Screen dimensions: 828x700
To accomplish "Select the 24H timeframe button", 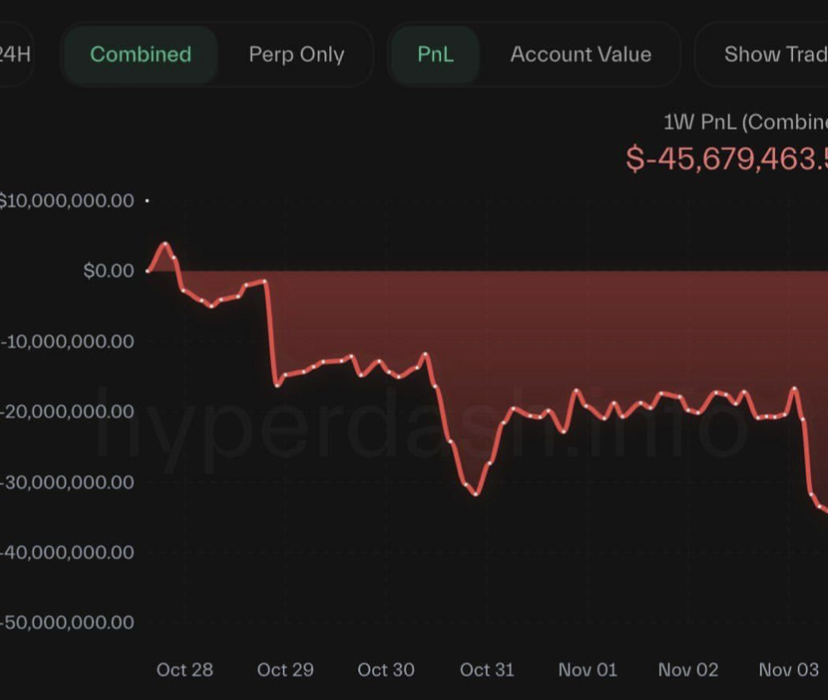I will click(x=14, y=54).
